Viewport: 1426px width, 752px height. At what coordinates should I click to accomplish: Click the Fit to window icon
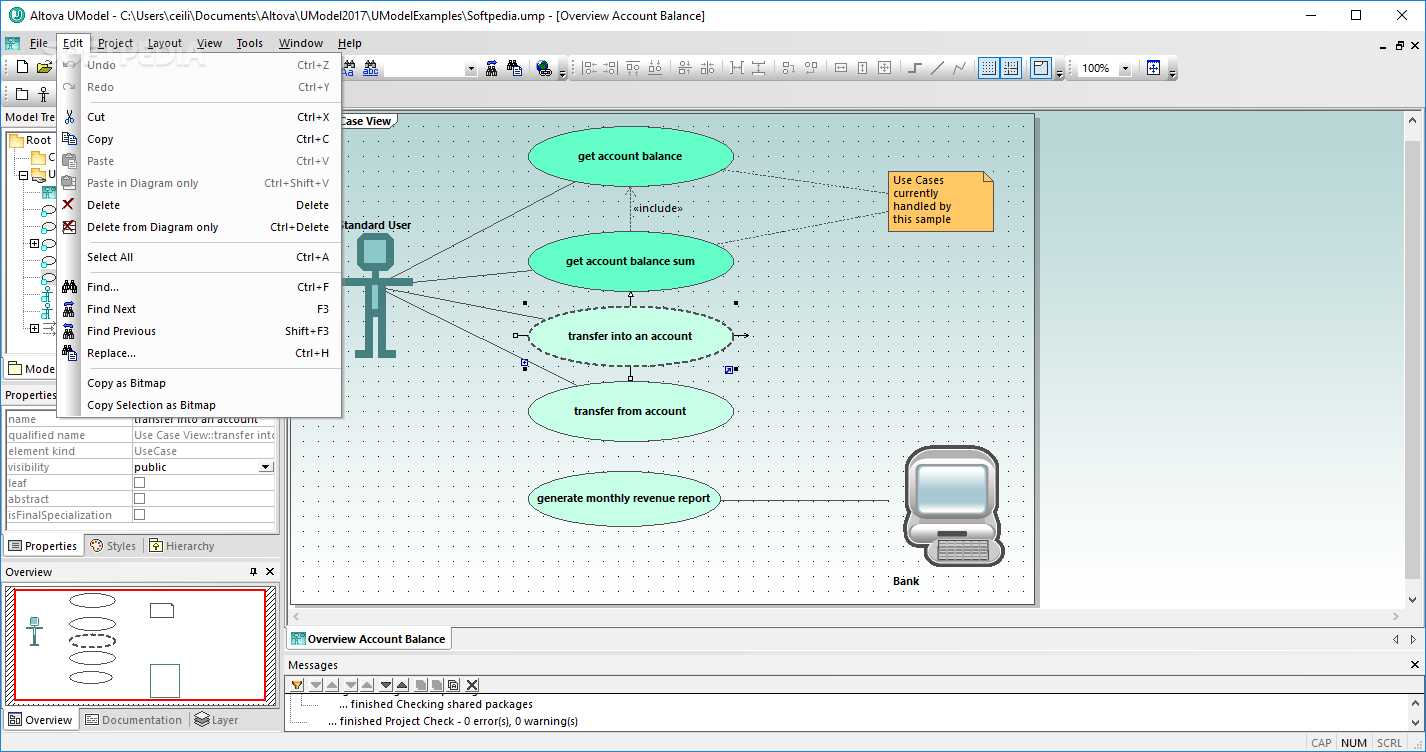click(x=1153, y=68)
